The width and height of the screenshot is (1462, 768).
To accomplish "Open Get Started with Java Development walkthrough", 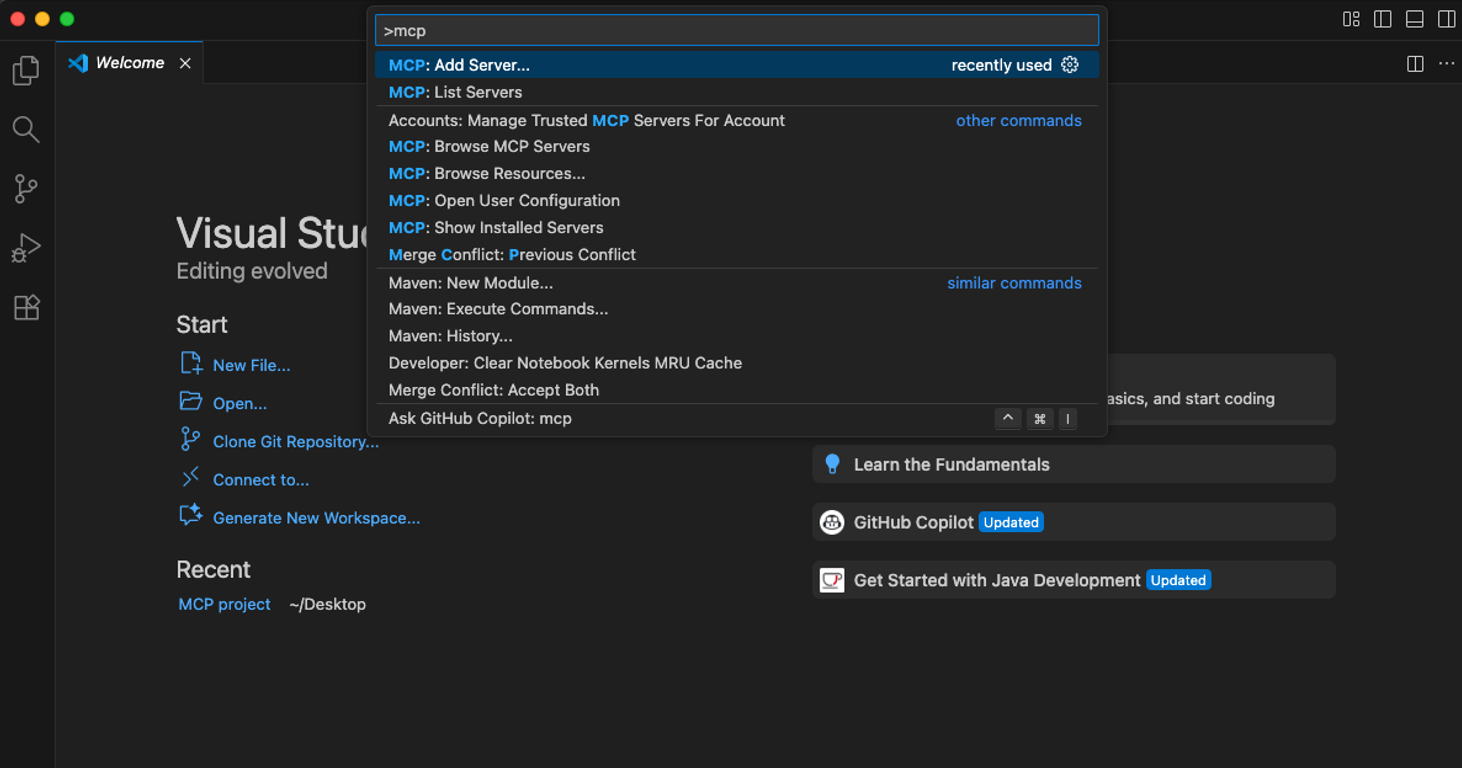I will coord(996,580).
